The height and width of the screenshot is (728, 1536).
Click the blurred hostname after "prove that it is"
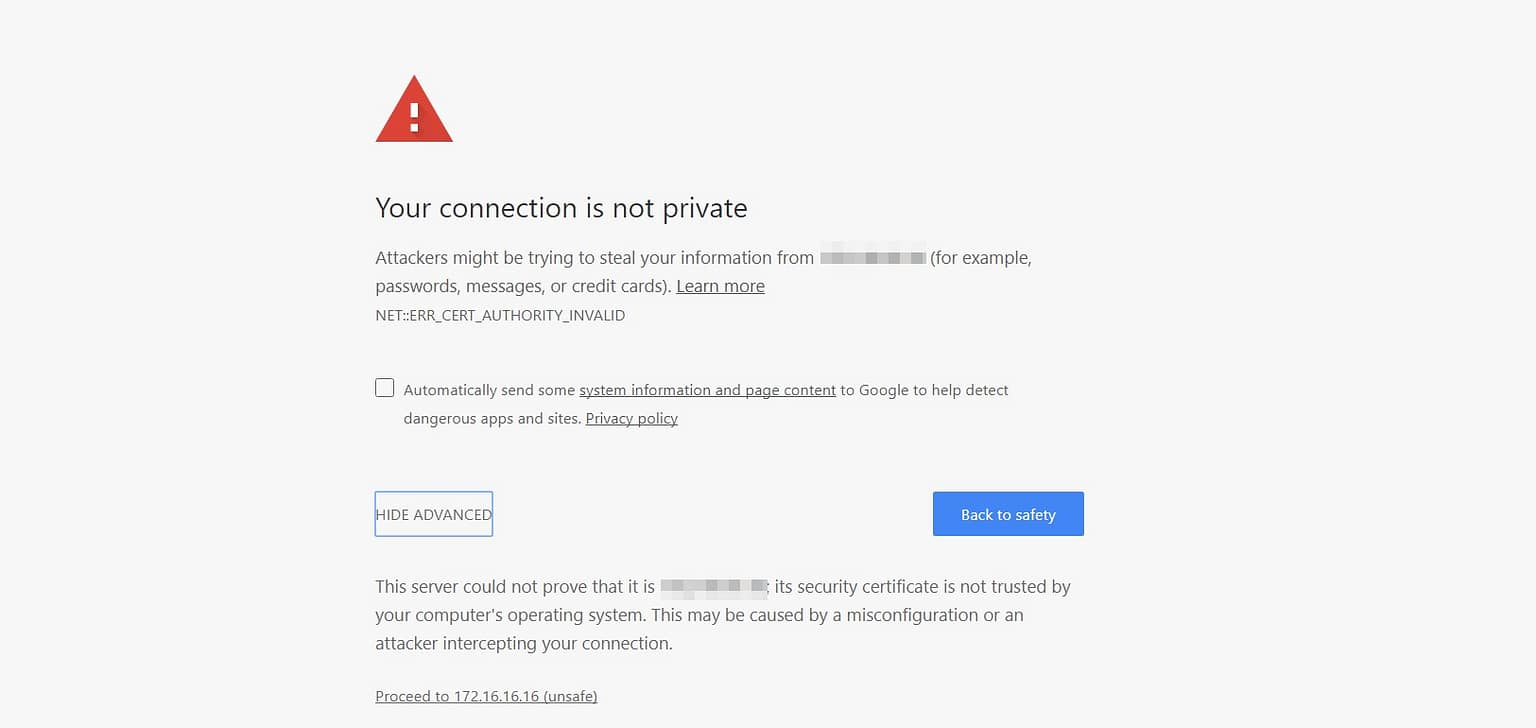[x=714, y=587]
